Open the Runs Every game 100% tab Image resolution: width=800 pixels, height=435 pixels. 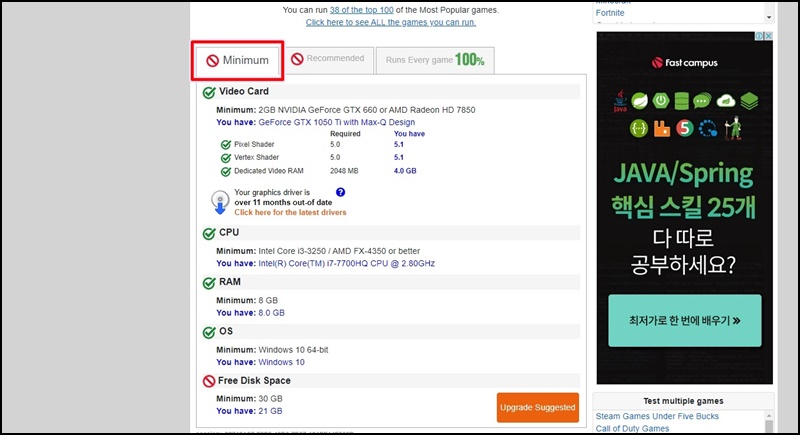(435, 60)
